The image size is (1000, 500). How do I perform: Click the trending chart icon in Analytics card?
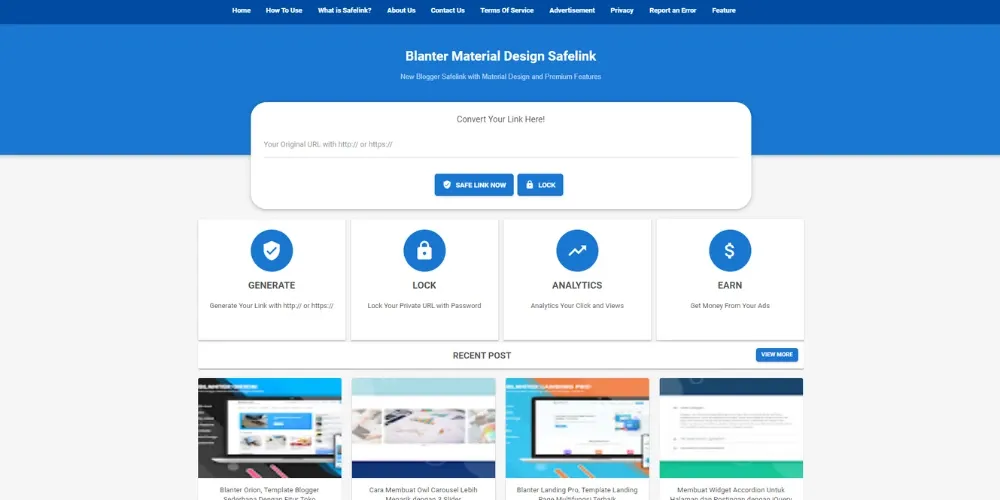click(x=577, y=251)
